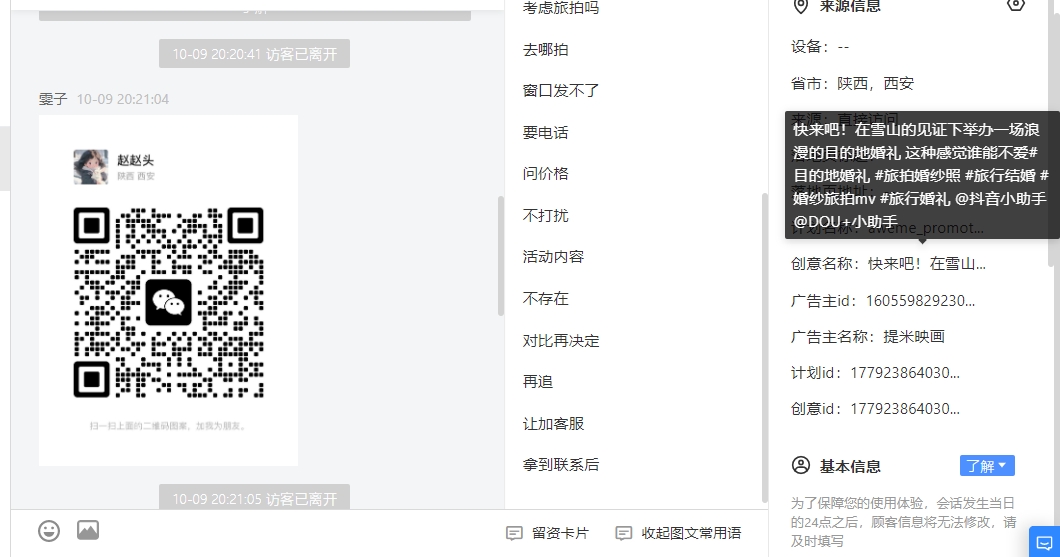Select quick phrase 问价格
The width and height of the screenshot is (1060, 557).
point(546,174)
